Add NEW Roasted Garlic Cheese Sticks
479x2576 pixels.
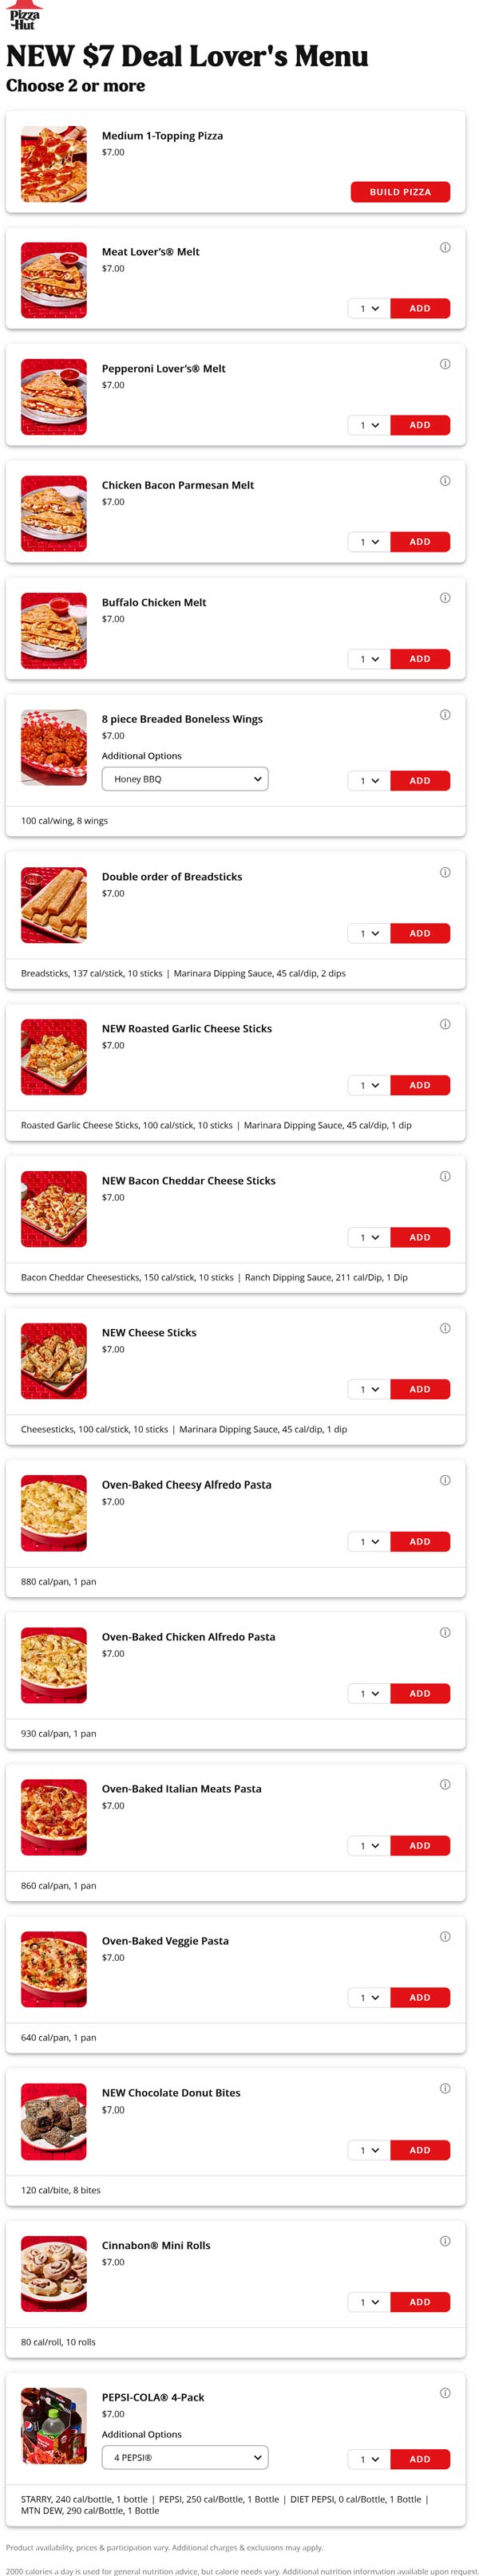420,1085
